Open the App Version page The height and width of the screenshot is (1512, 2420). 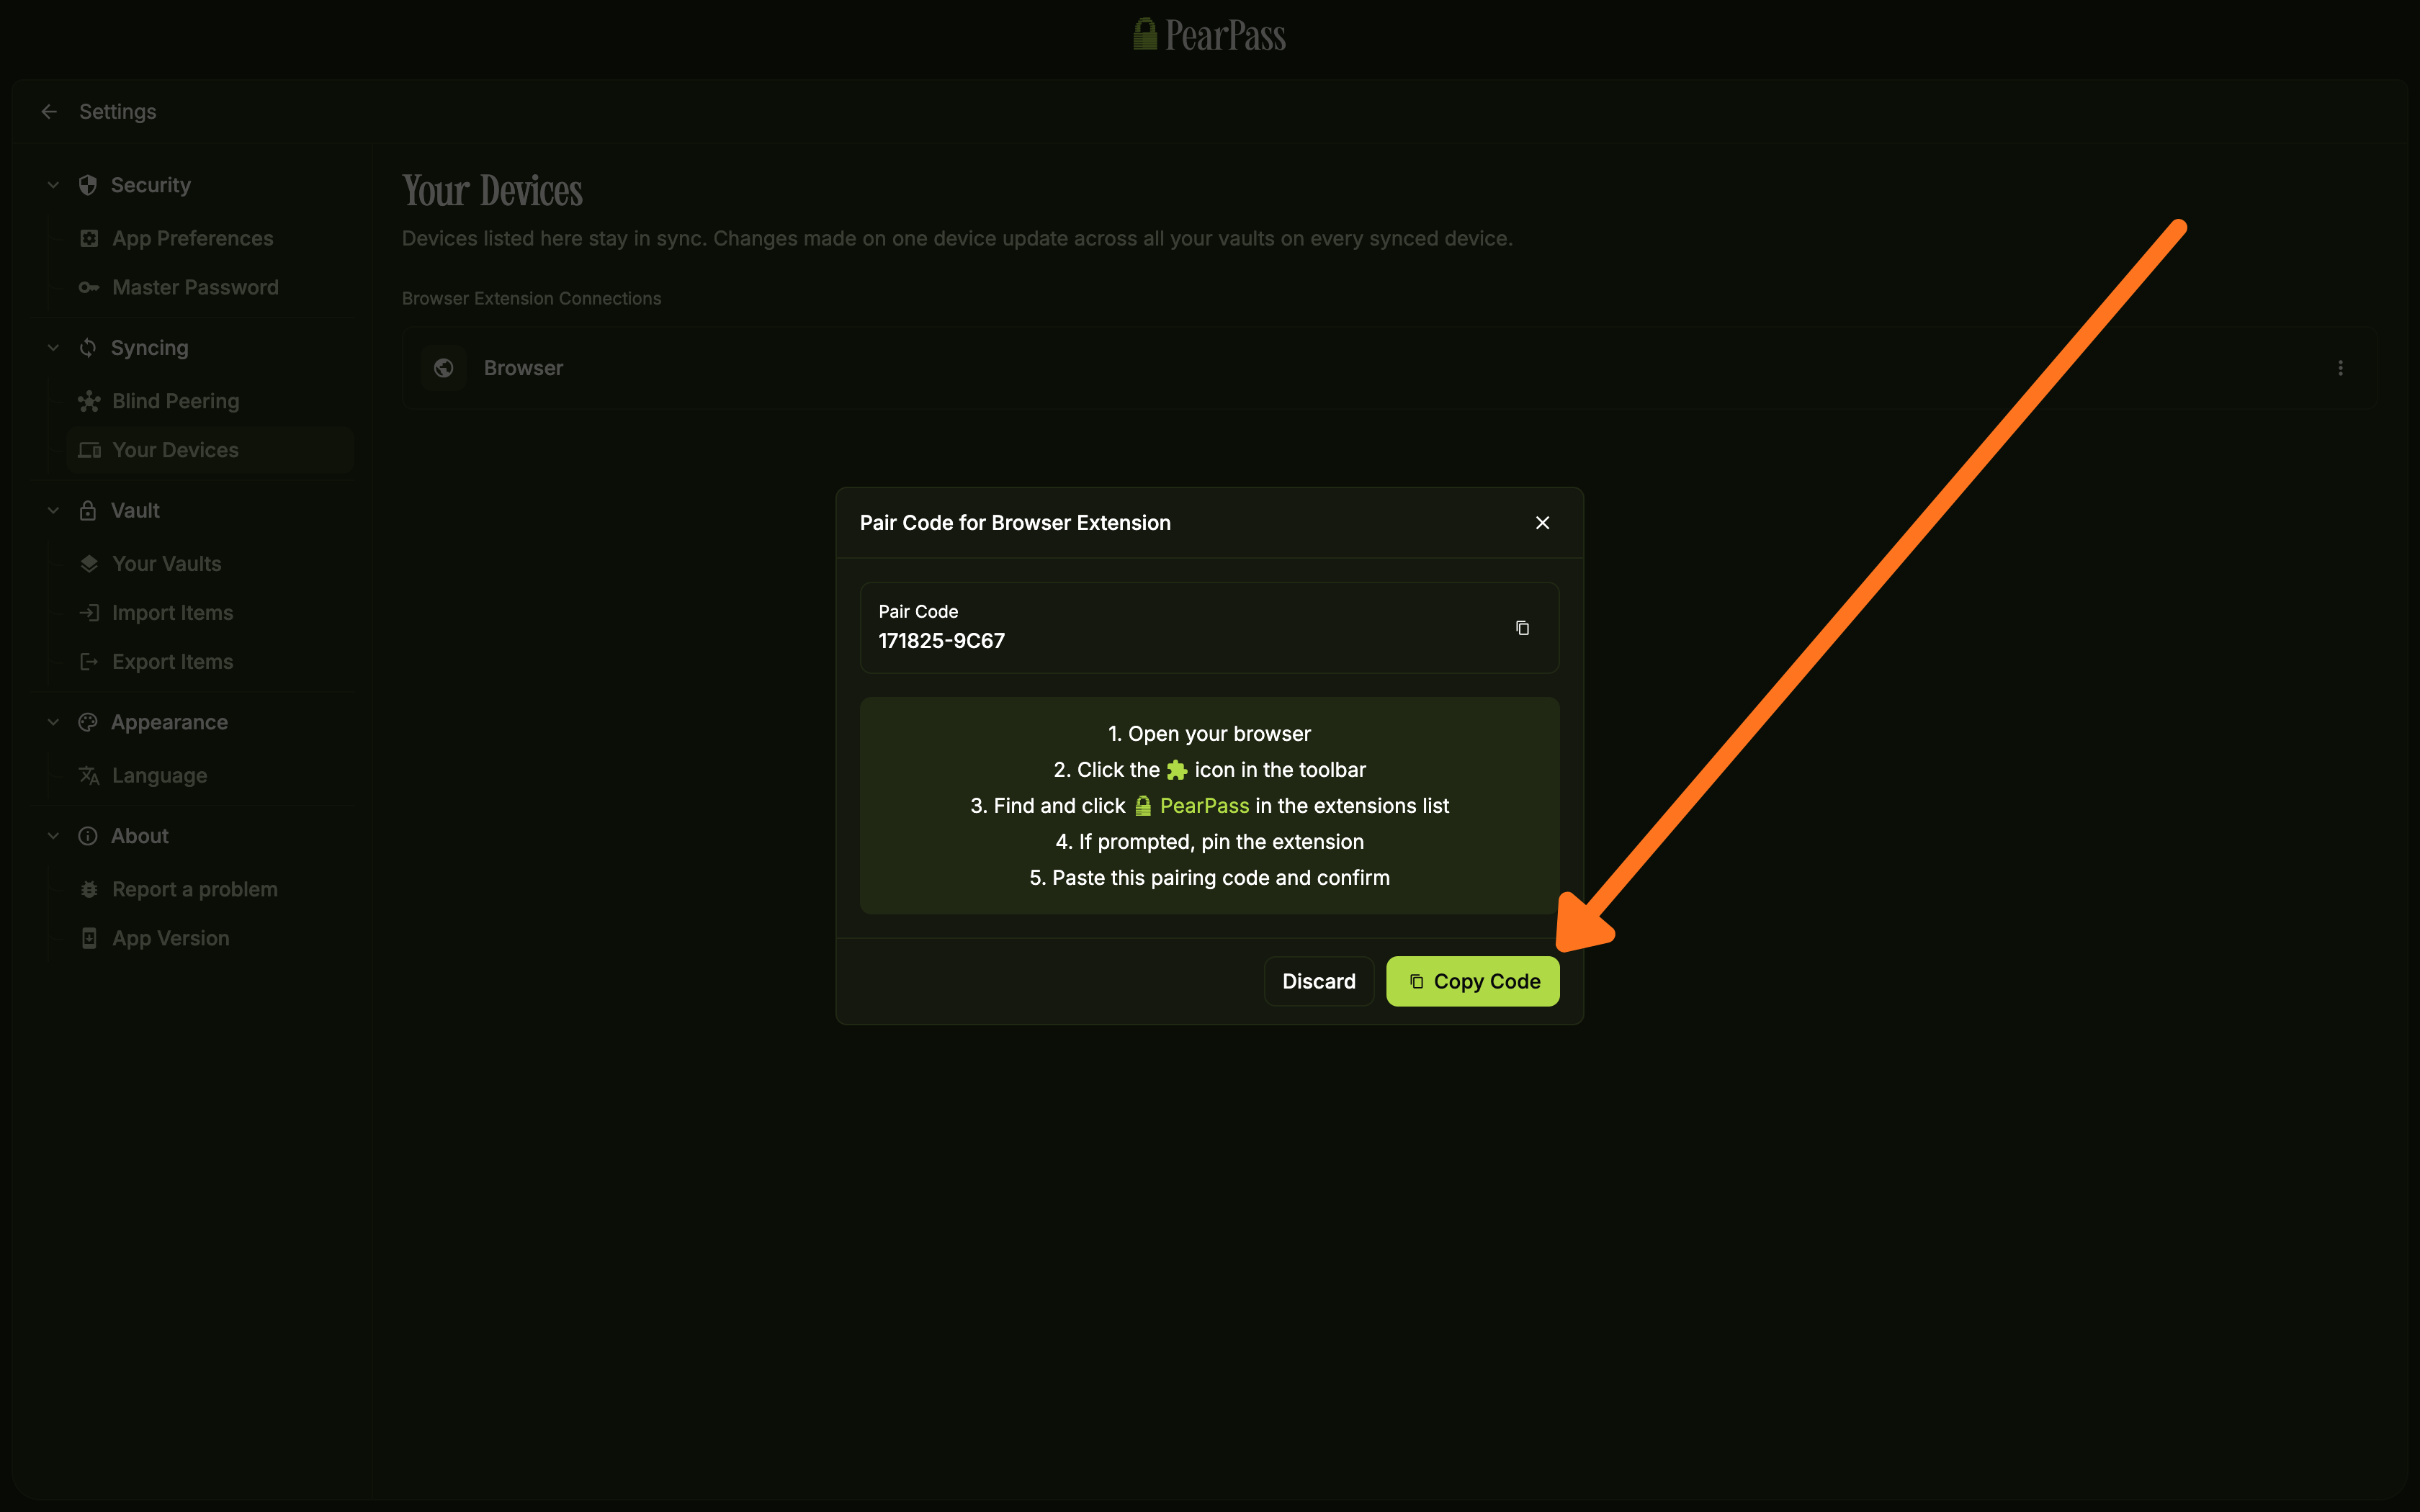[x=210, y=938]
